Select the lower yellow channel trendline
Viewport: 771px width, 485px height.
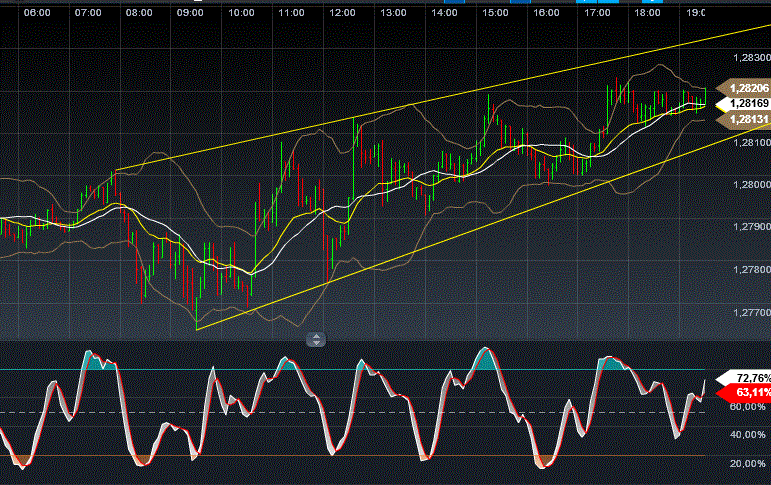pyautogui.click(x=482, y=227)
